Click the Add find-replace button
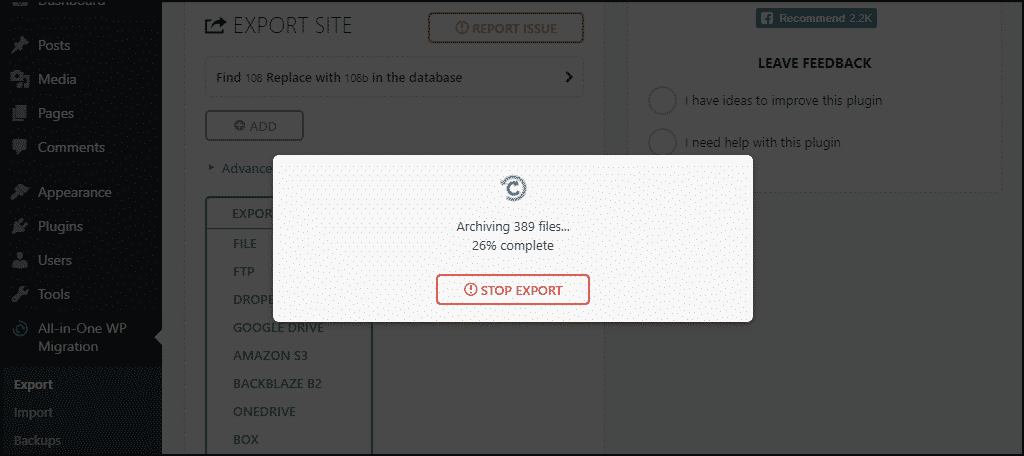 point(255,125)
